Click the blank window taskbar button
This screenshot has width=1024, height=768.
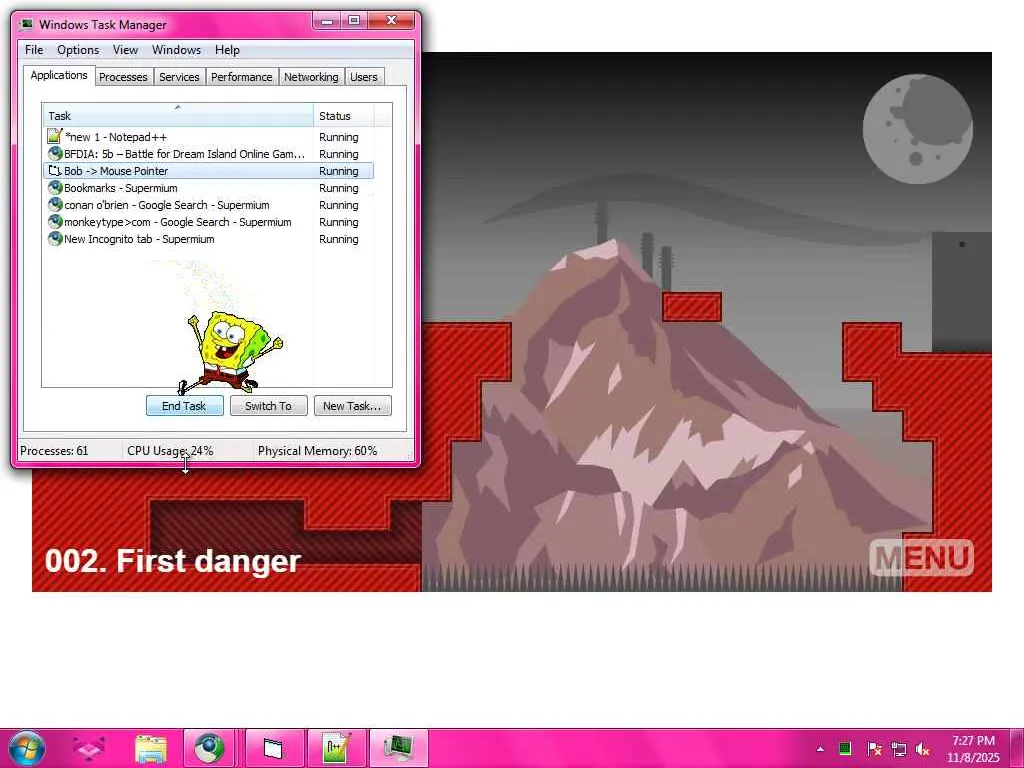coord(274,748)
